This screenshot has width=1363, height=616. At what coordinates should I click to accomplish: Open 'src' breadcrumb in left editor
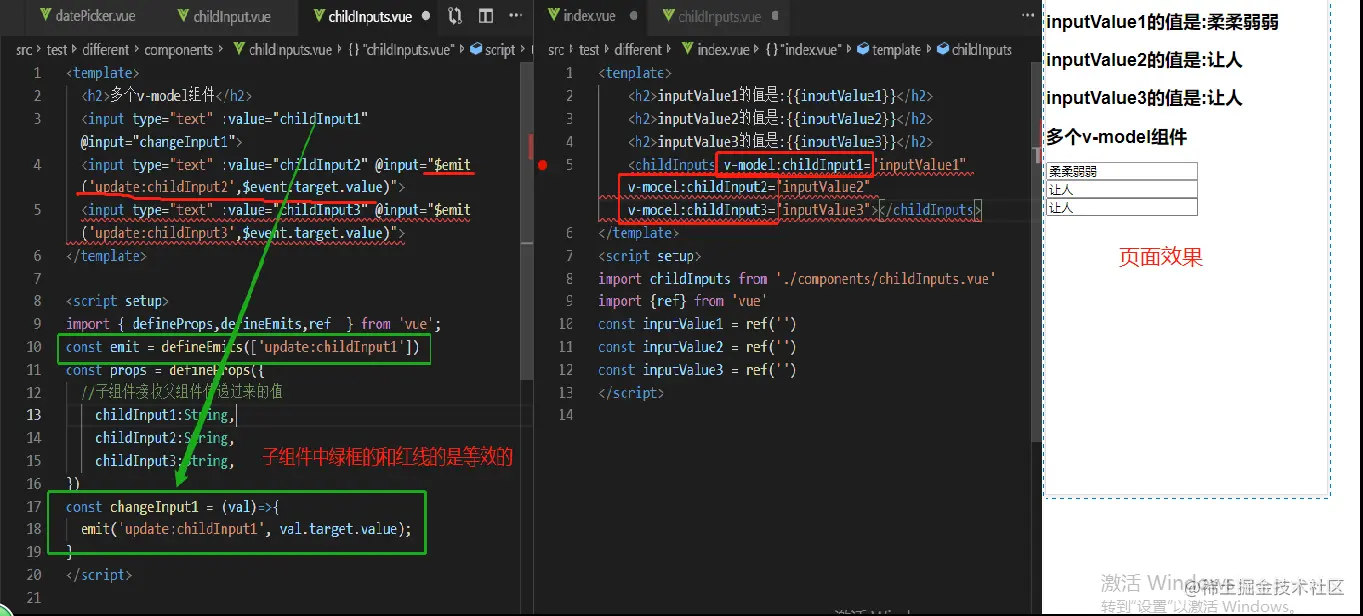24,49
